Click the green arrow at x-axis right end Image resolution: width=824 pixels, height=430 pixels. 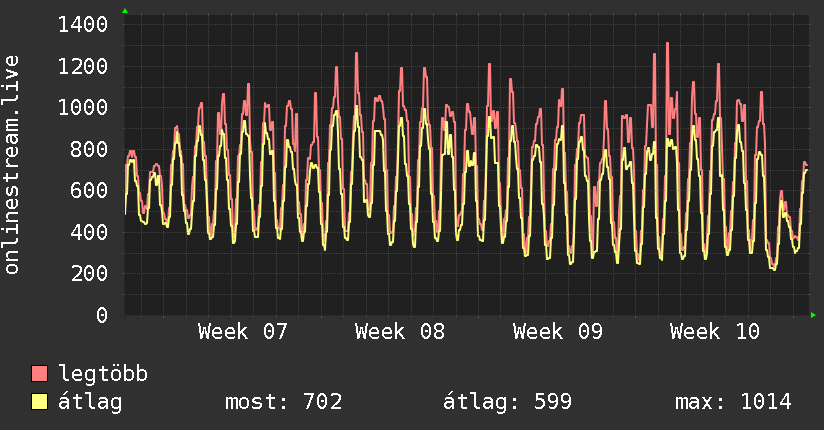tap(814, 316)
